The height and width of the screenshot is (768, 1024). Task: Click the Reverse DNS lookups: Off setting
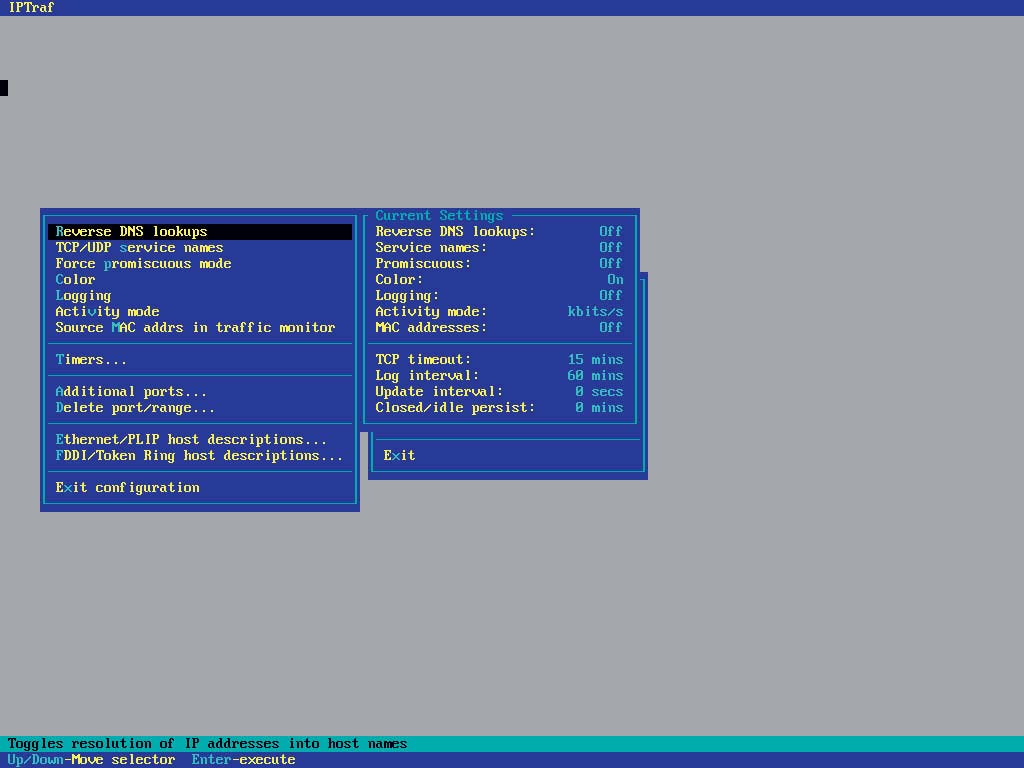pyautogui.click(x=499, y=232)
